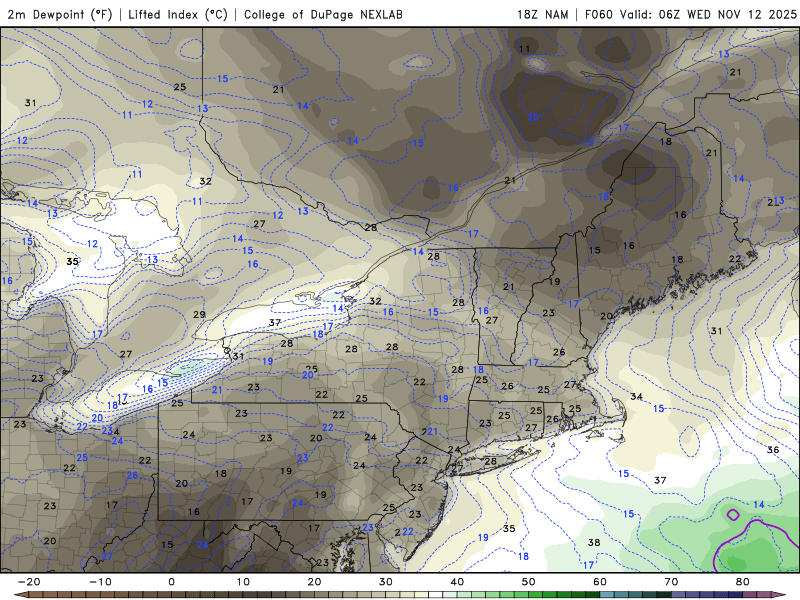This screenshot has height=600, width=800.
Task: Click the '-10' color scale label
Action: [x=100, y=582]
